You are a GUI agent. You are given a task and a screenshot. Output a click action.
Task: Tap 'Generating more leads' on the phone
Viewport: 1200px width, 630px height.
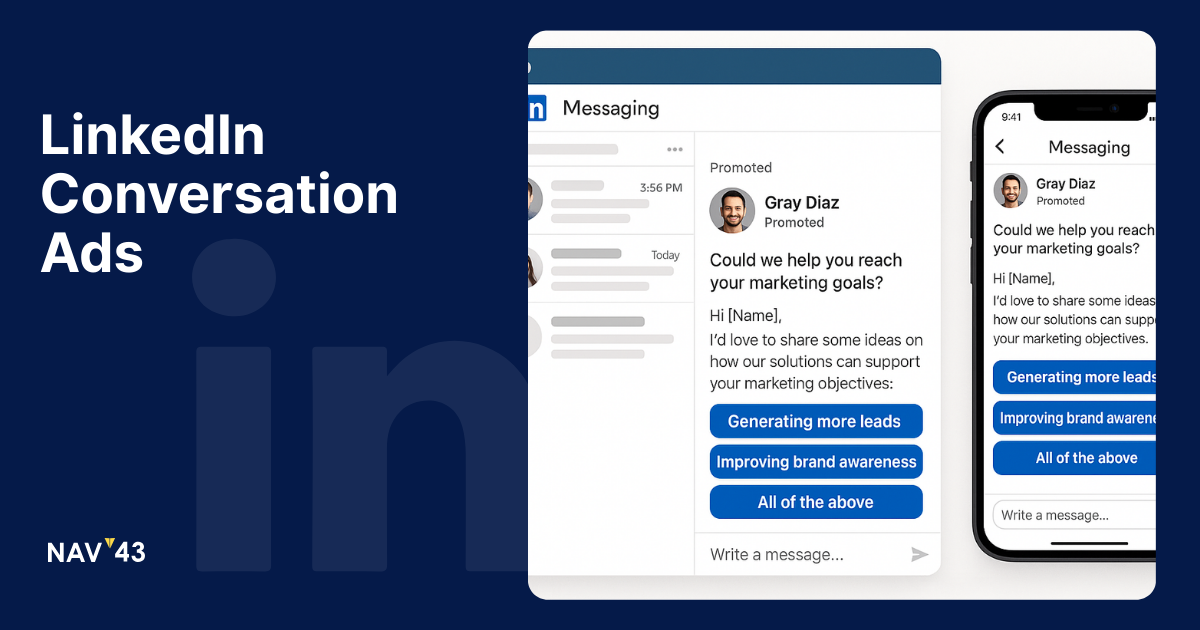tap(1075, 377)
